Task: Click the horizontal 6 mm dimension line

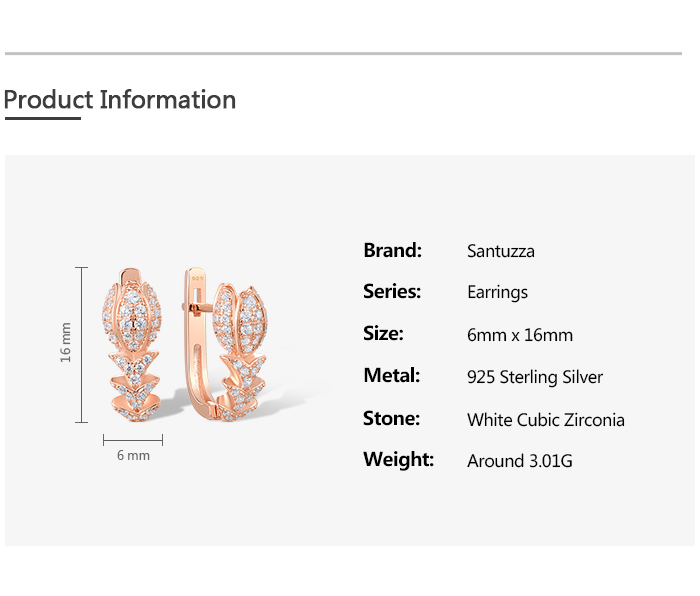Action: [x=133, y=440]
